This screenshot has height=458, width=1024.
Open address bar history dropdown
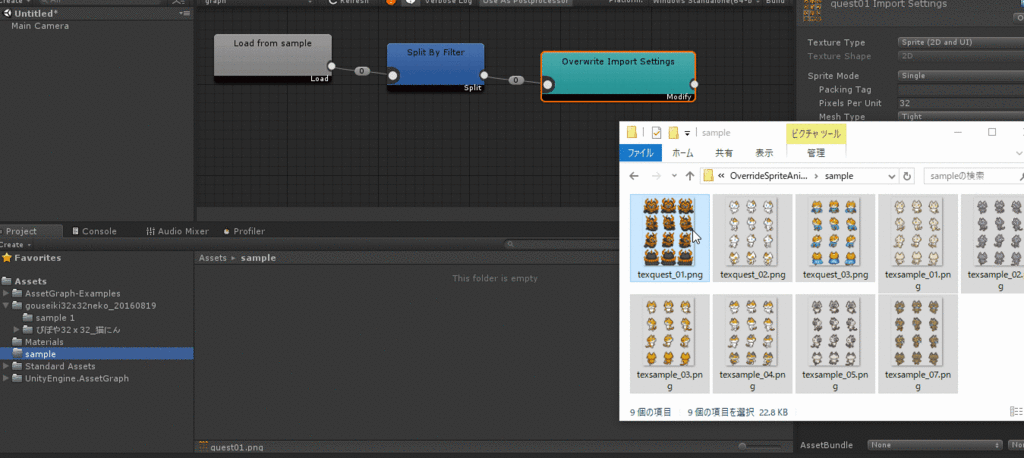tap(892, 176)
